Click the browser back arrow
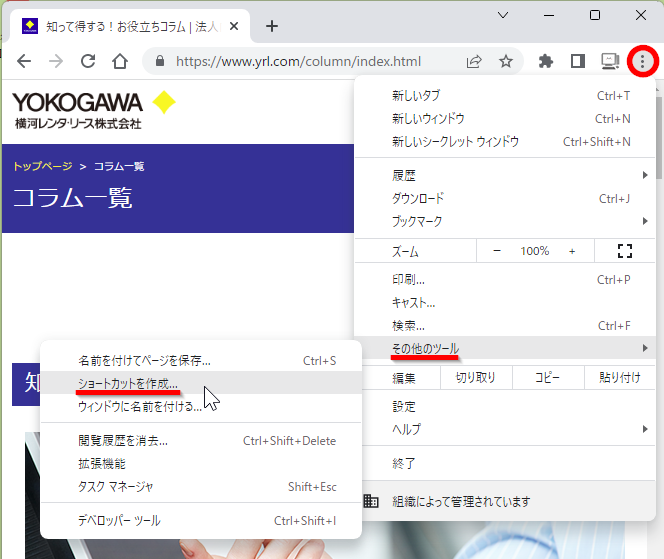Image resolution: width=664 pixels, height=559 pixels. click(x=24, y=61)
